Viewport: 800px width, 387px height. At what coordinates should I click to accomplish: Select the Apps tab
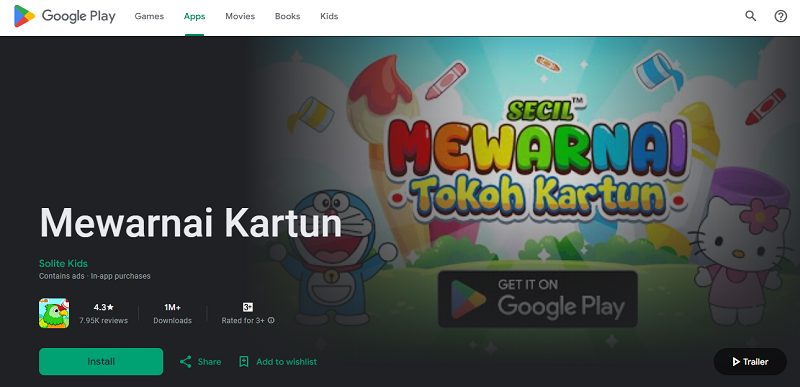tap(194, 16)
